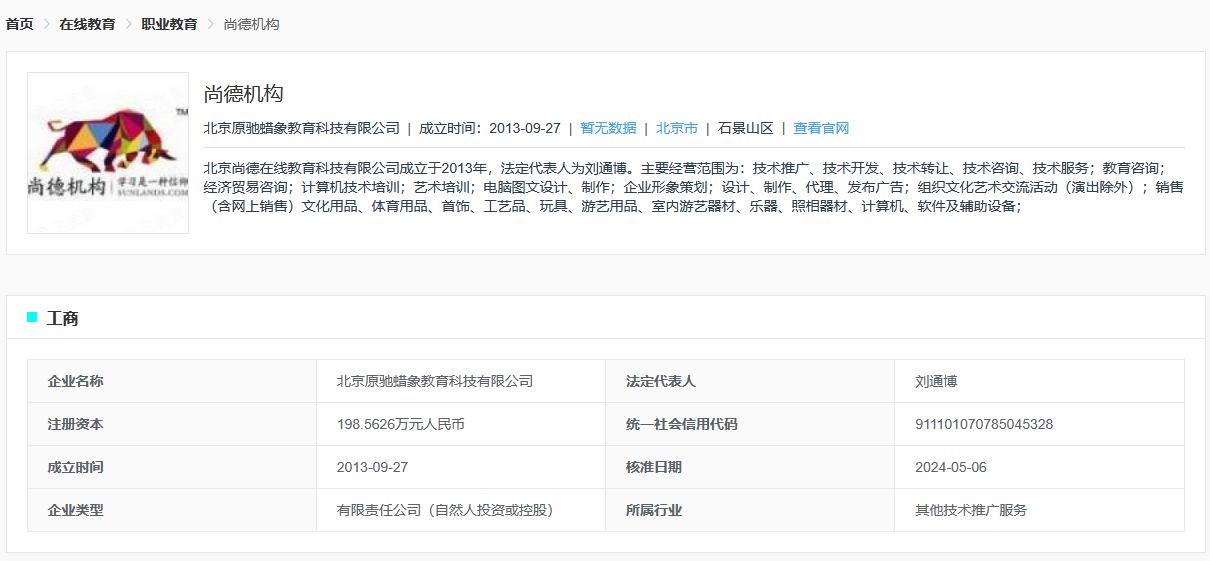Image resolution: width=1210 pixels, height=561 pixels.
Task: Go to 首页 breadcrumb link
Action: tap(20, 24)
